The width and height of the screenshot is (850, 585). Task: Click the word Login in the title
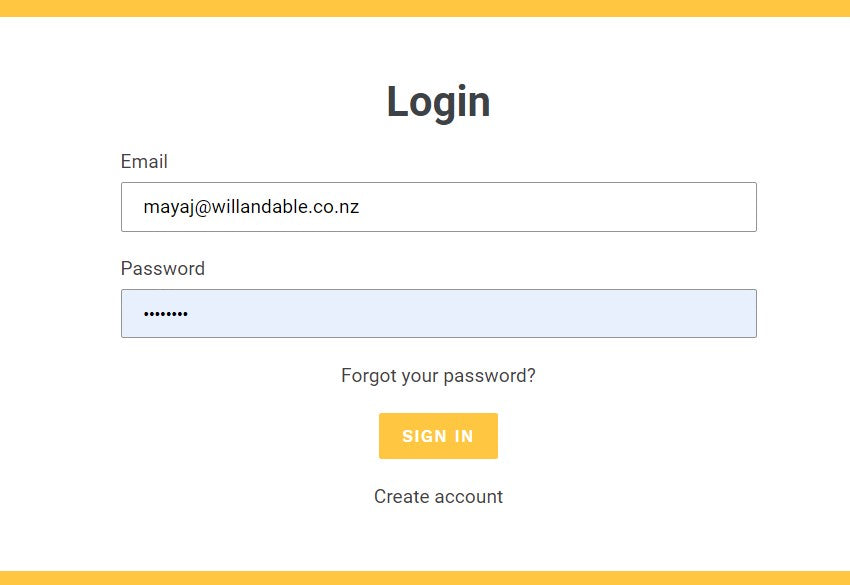click(438, 102)
